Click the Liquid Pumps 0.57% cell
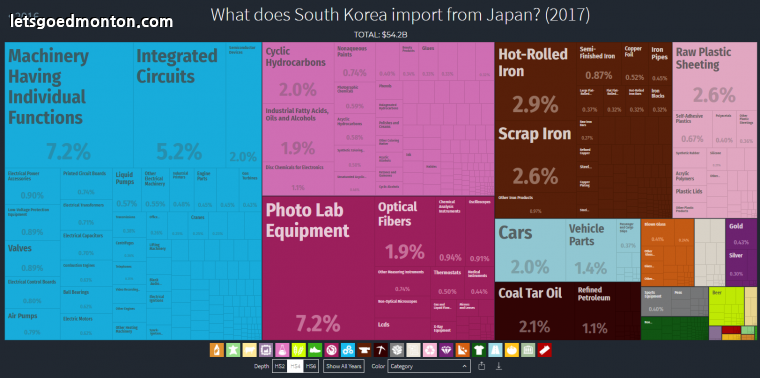The image size is (760, 378). (x=127, y=189)
